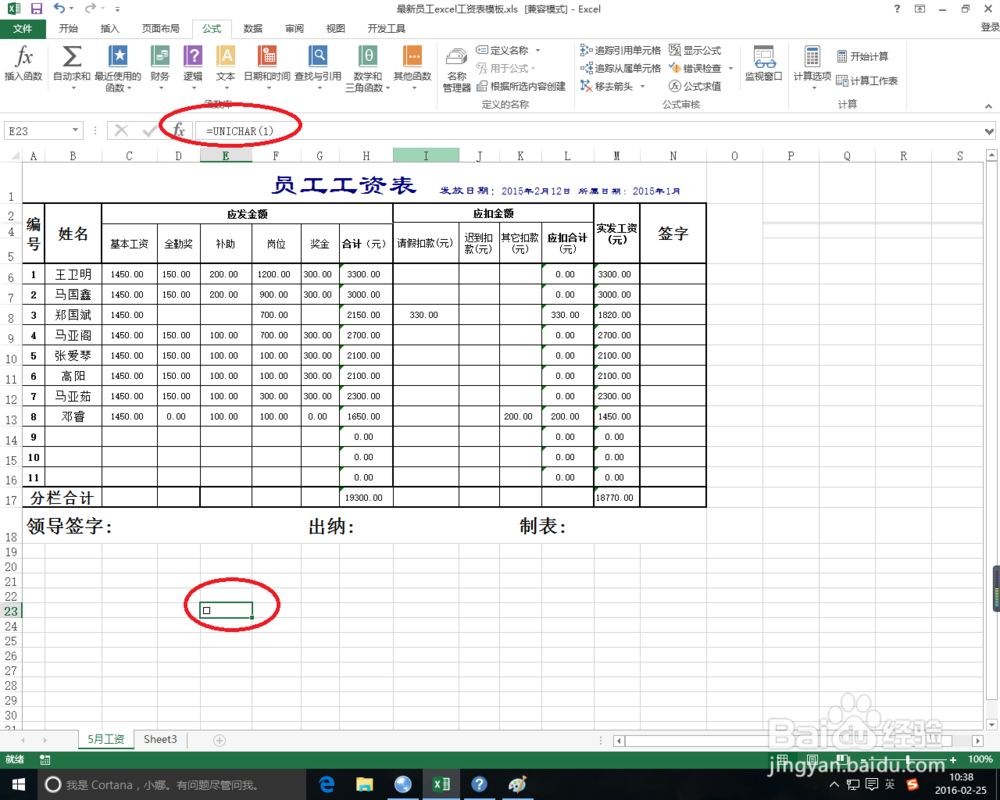Open the Name Box dropdown arrow
This screenshot has width=1000, height=800.
(75, 130)
